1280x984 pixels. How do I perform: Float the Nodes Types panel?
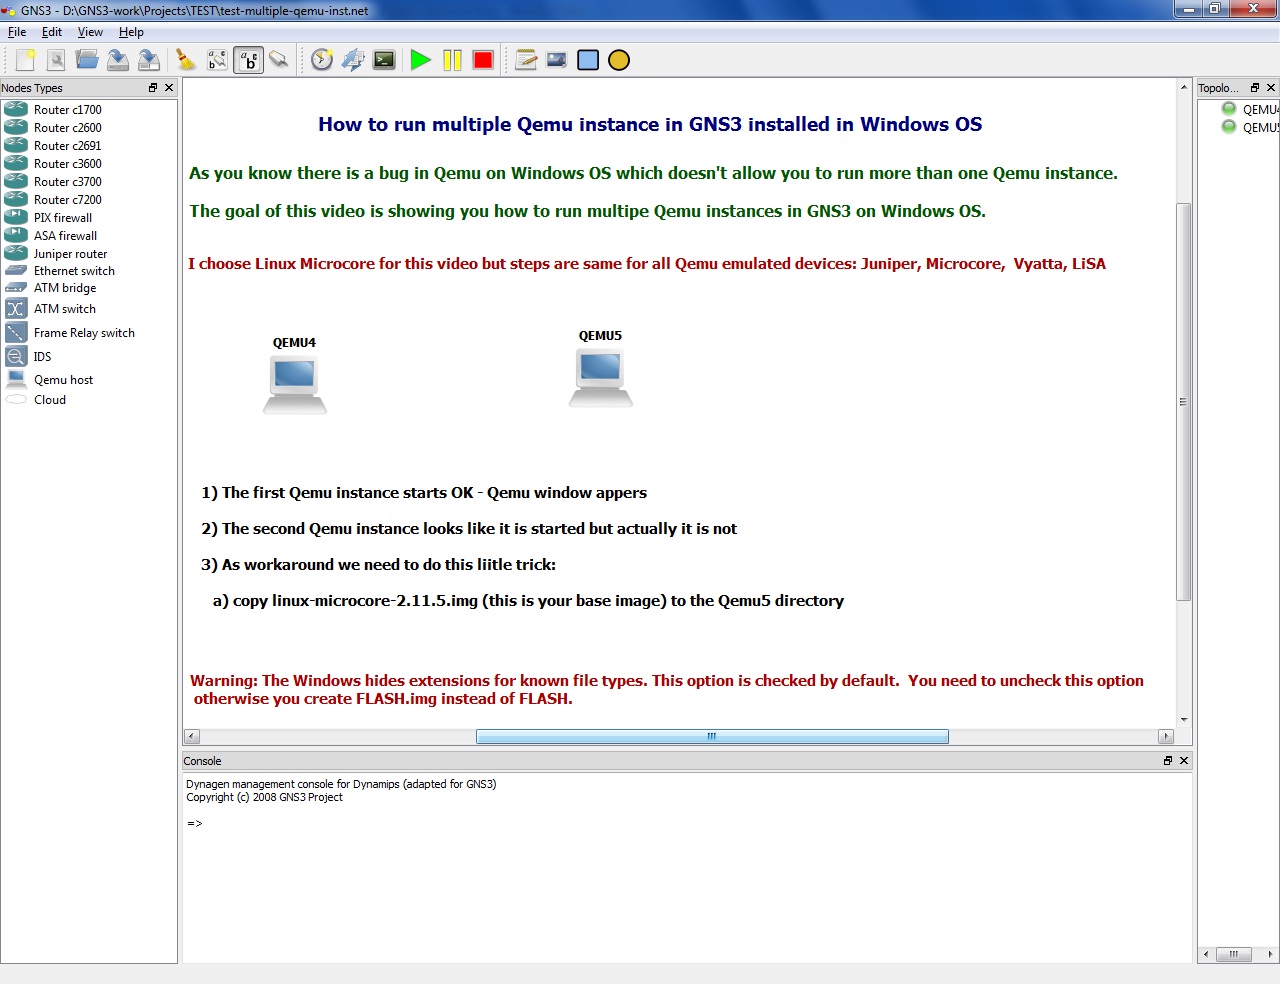[x=153, y=88]
